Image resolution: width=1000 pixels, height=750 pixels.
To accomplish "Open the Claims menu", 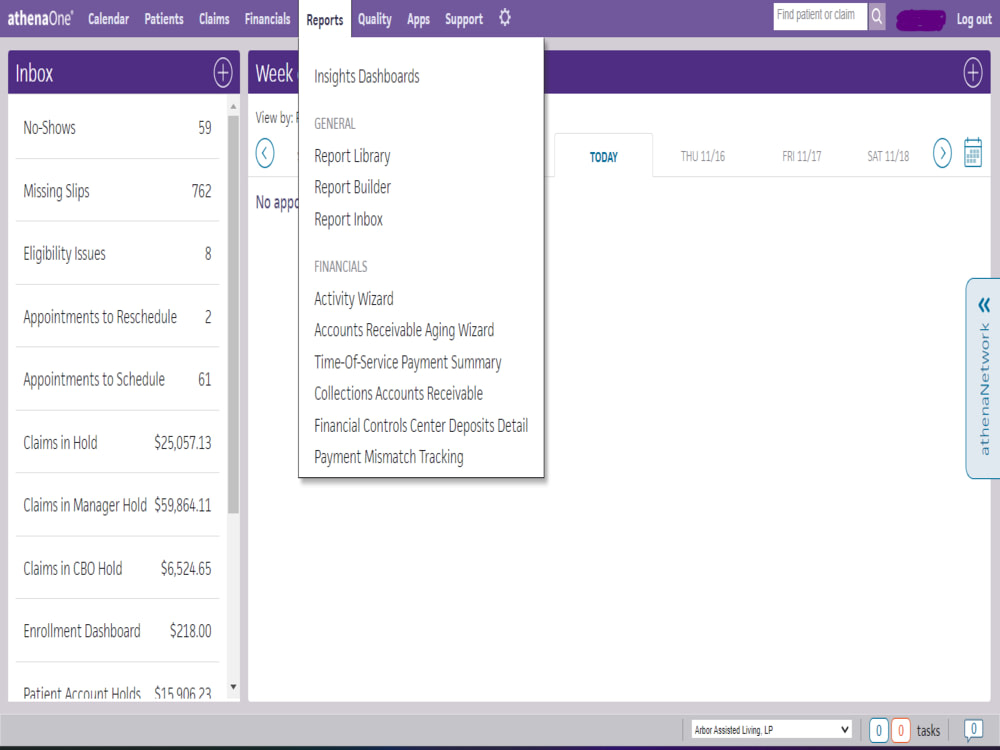I will 214,19.
